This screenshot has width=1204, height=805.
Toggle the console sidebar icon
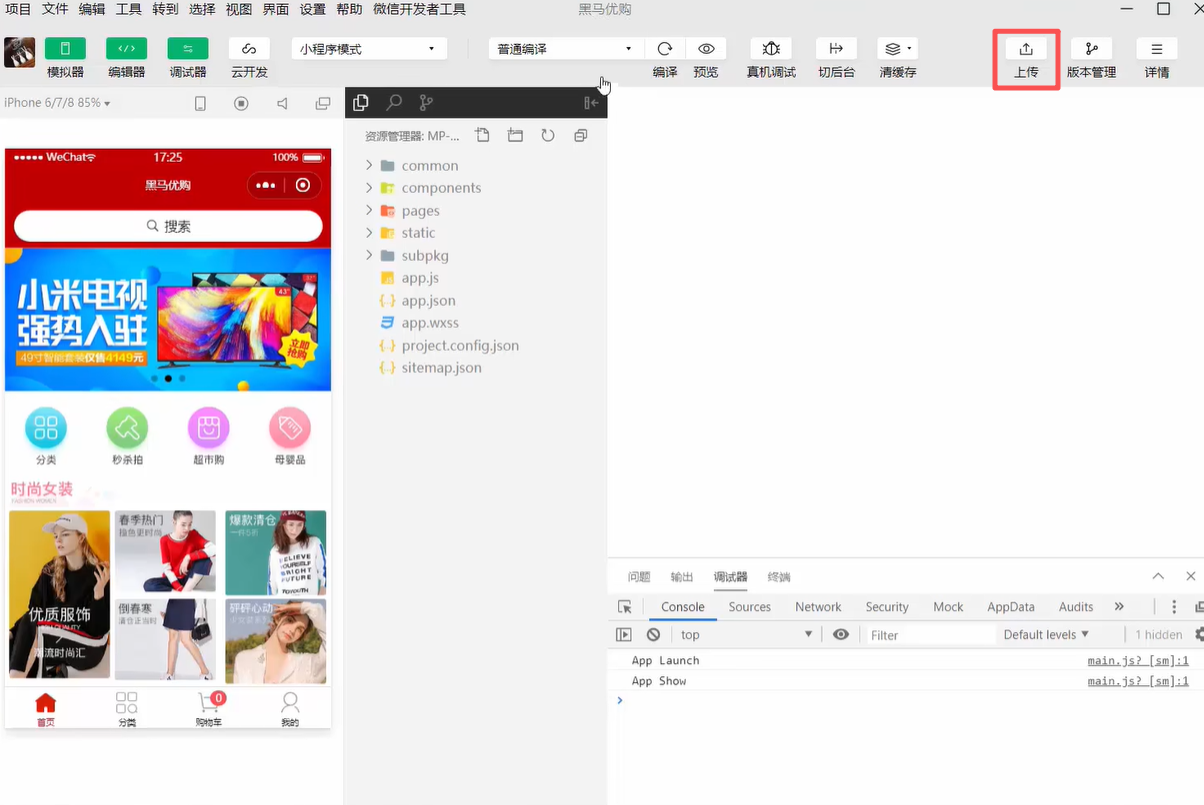click(624, 635)
